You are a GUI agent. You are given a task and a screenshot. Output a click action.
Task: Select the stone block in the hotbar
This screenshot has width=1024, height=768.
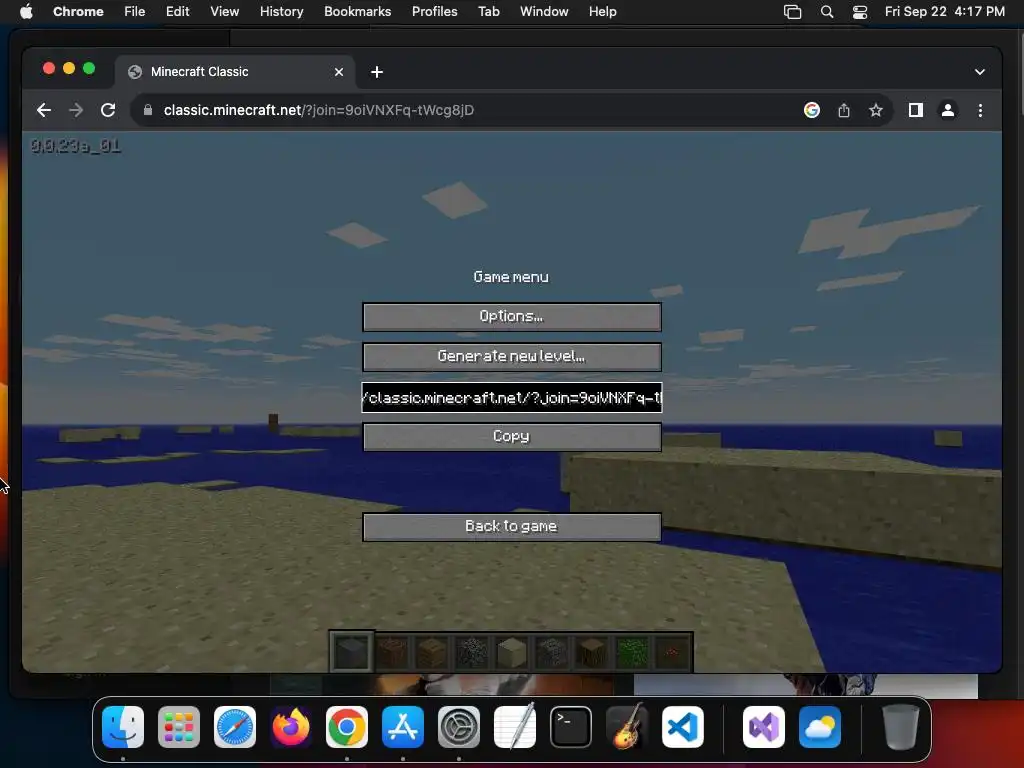pos(352,652)
